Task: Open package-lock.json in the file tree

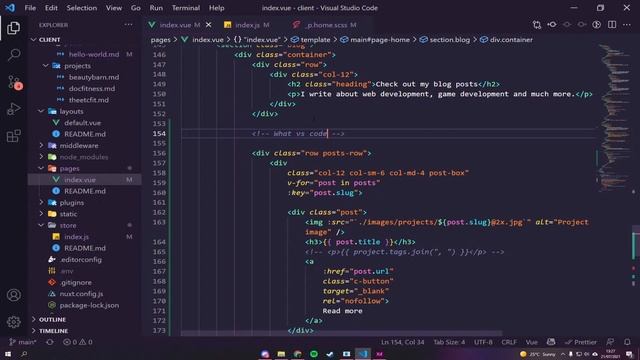Action: [x=89, y=305]
